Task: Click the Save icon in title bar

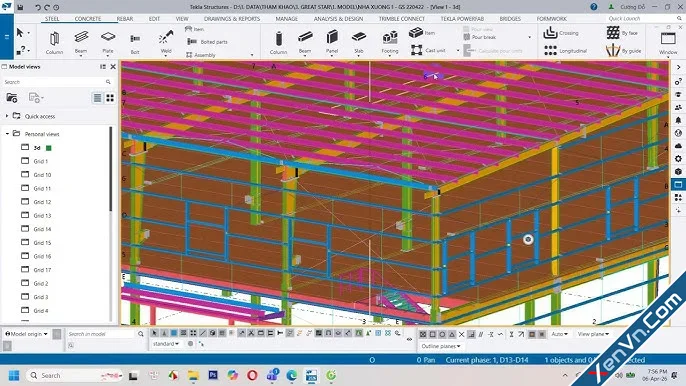Action: (20, 7)
